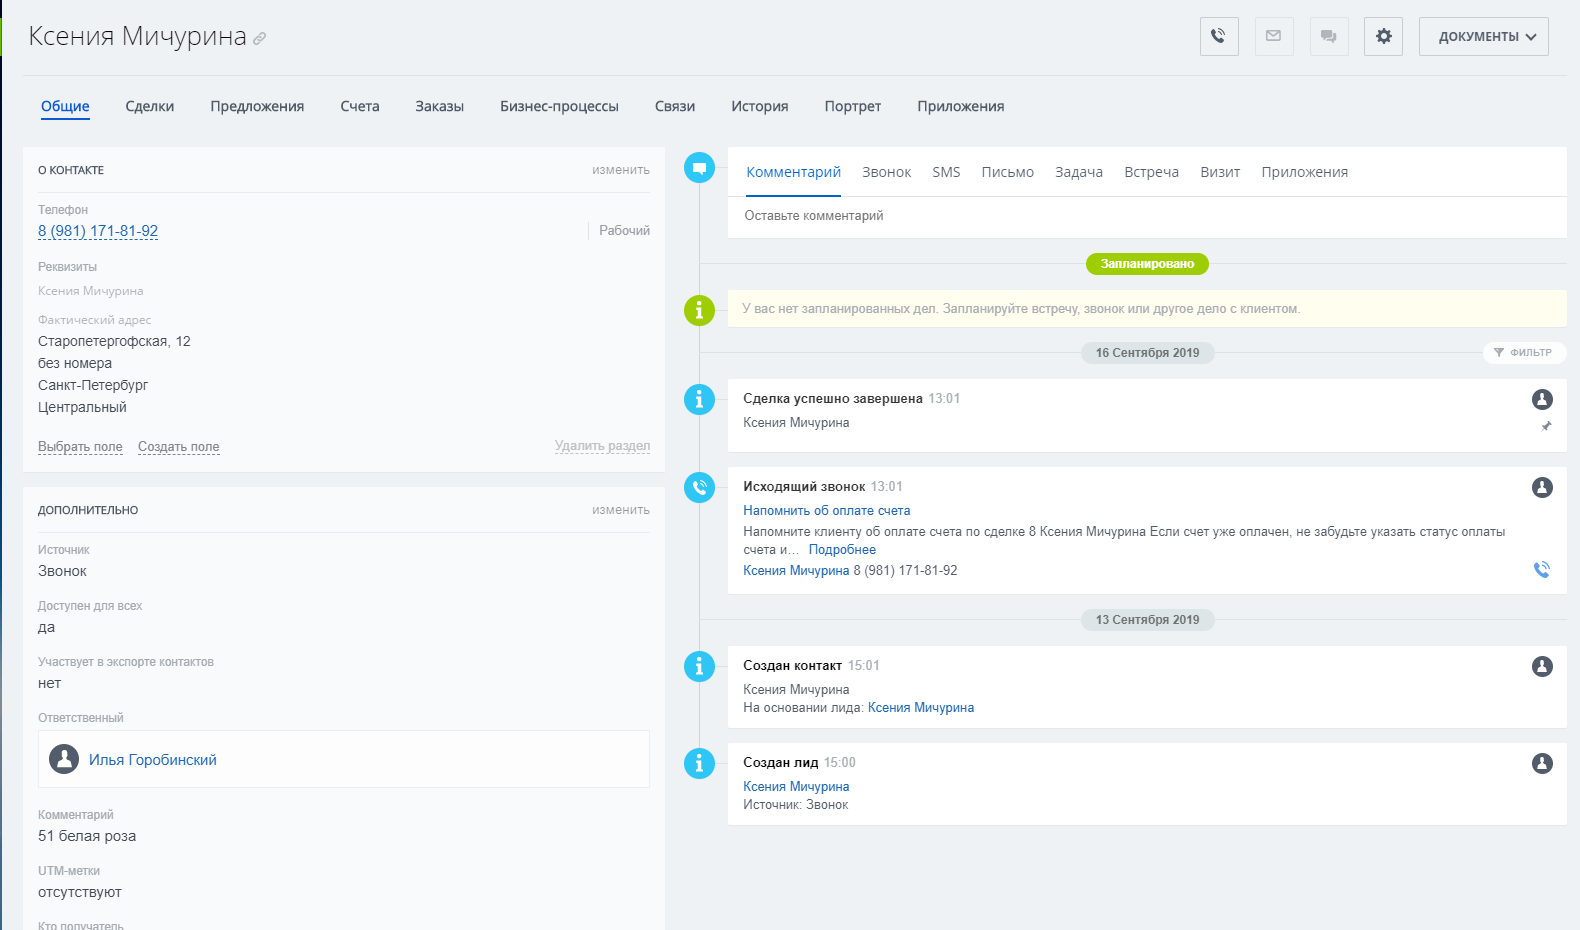
Task: Click the email envelope icon in header
Action: coord(1273,36)
